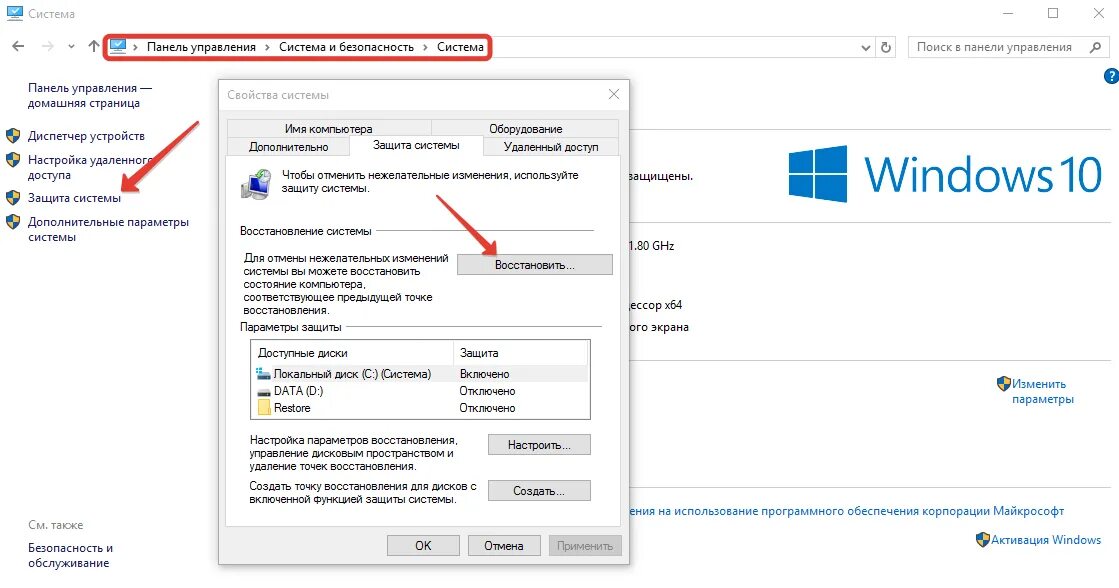Click shield icon beside 'Настройка удаленного доступа'
Screen dimensions: 1119x588
point(13,160)
